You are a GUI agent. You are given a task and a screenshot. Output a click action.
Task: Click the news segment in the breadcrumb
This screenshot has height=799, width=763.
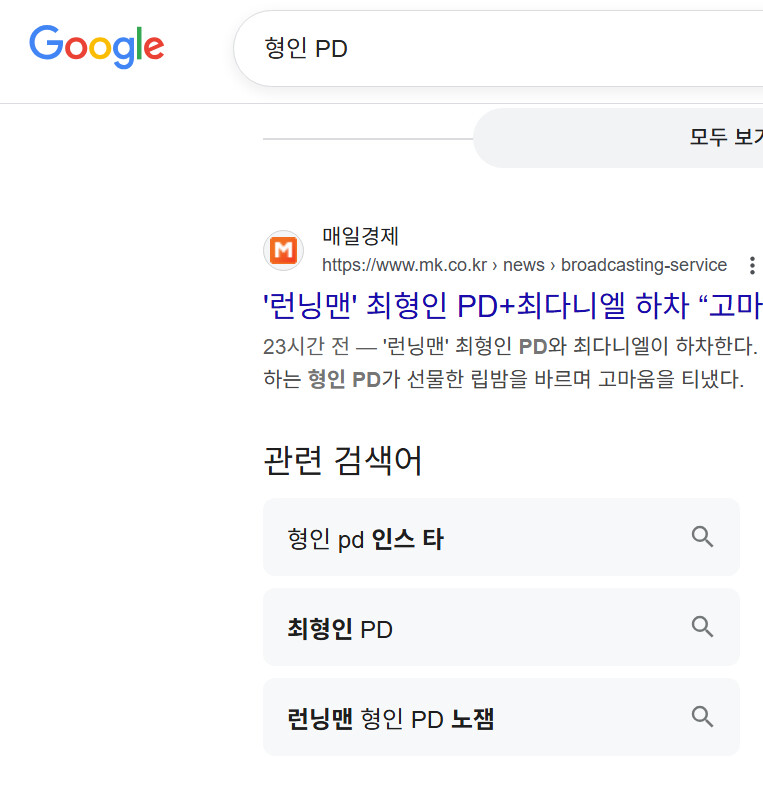(x=523, y=265)
